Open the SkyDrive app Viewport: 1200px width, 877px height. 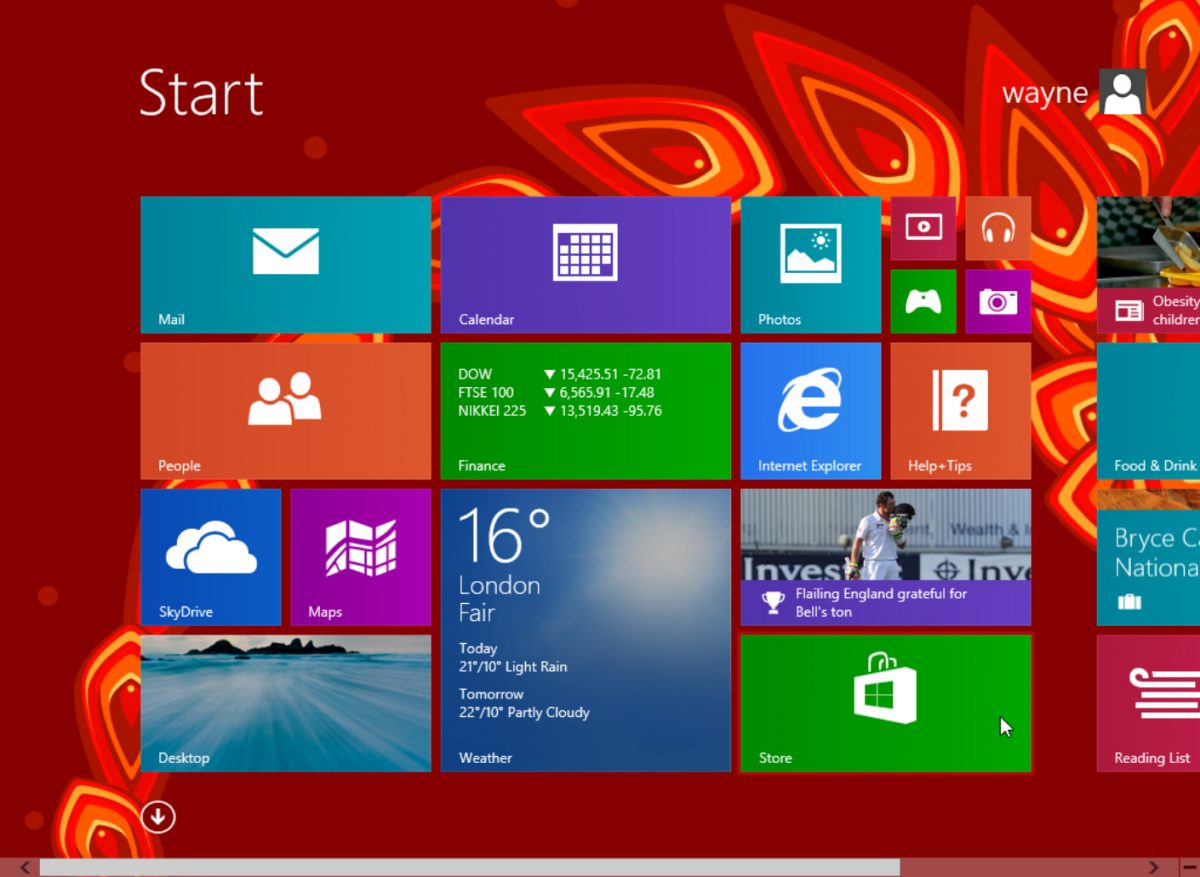pyautogui.click(x=210, y=557)
